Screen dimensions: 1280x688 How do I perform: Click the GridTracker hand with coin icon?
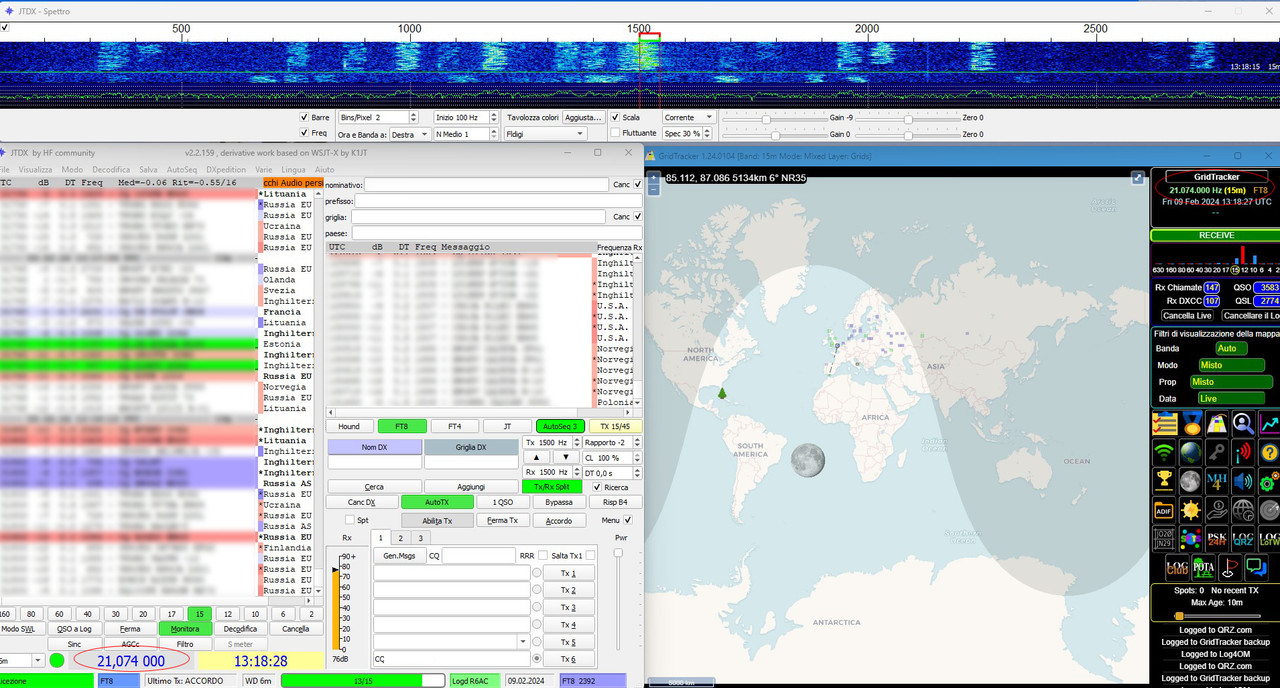point(1217,511)
